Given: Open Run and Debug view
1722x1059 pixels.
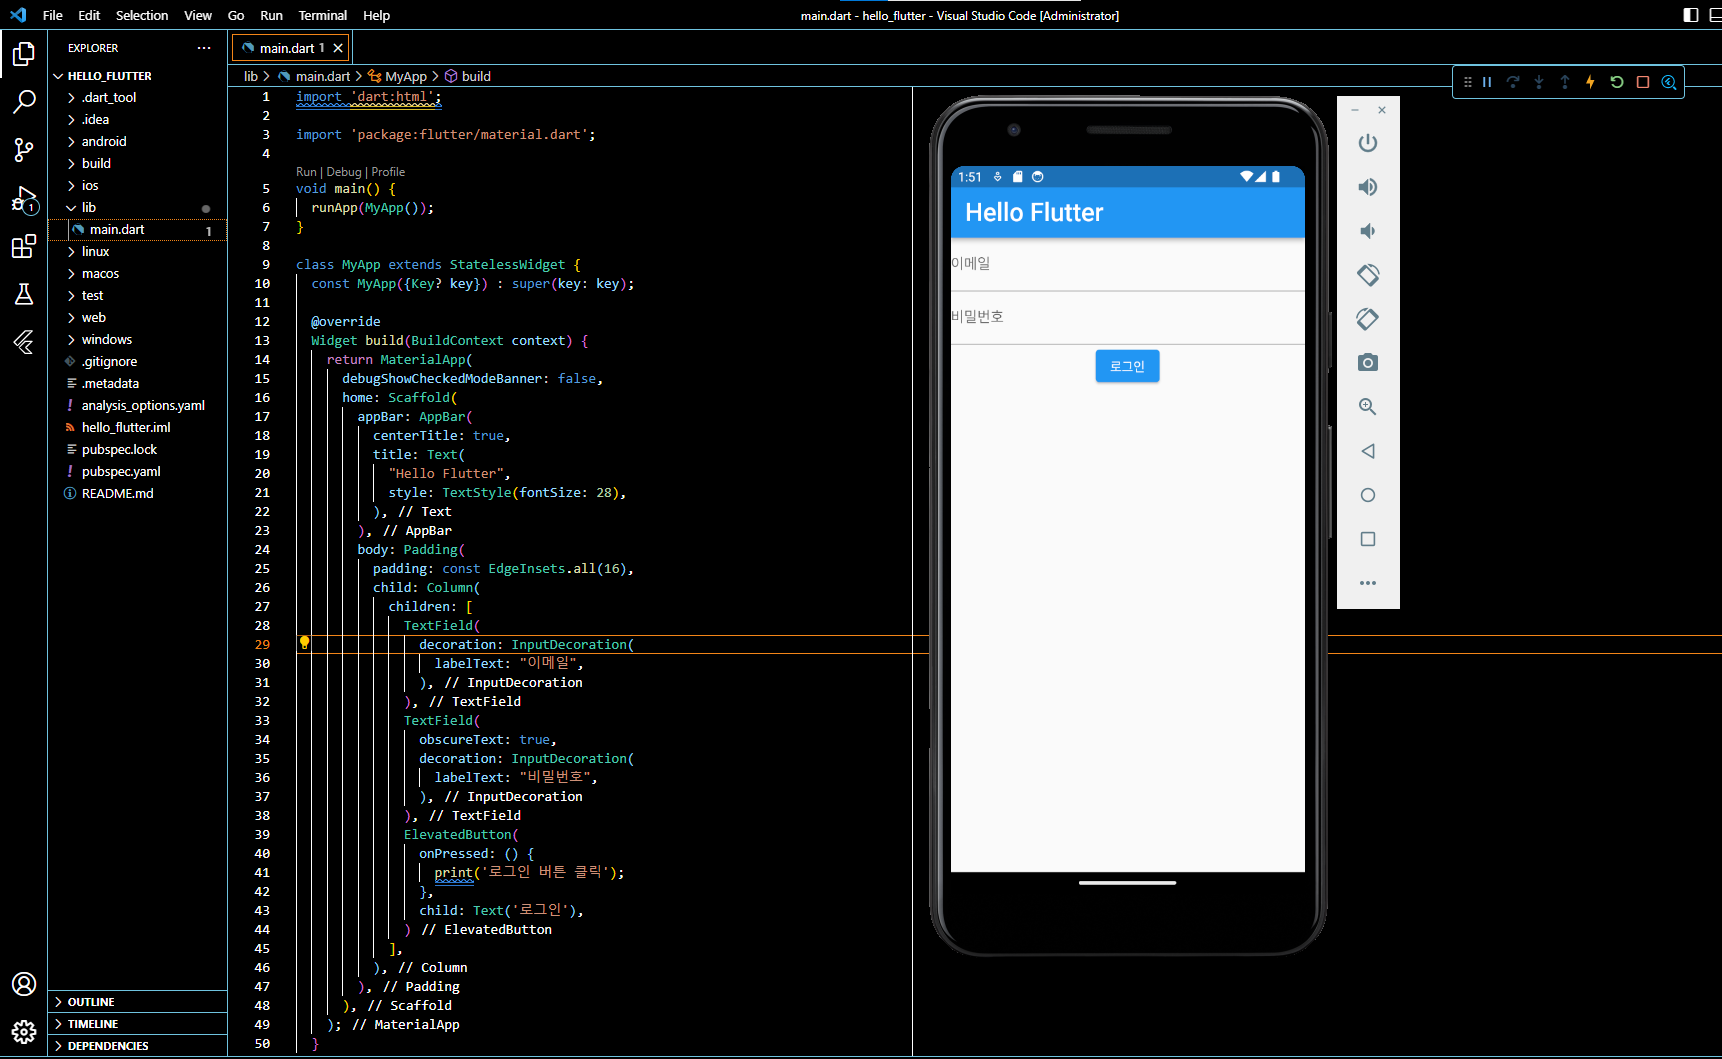Looking at the screenshot, I should pos(24,199).
